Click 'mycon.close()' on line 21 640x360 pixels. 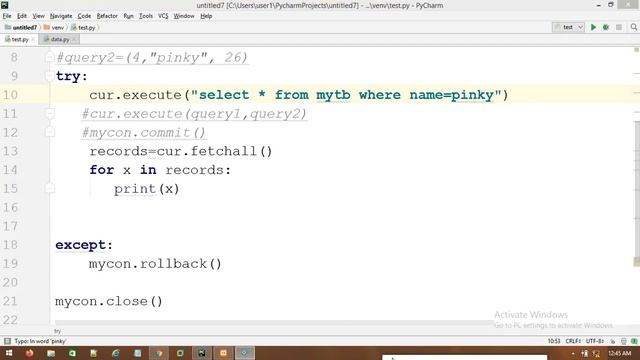click(x=109, y=302)
